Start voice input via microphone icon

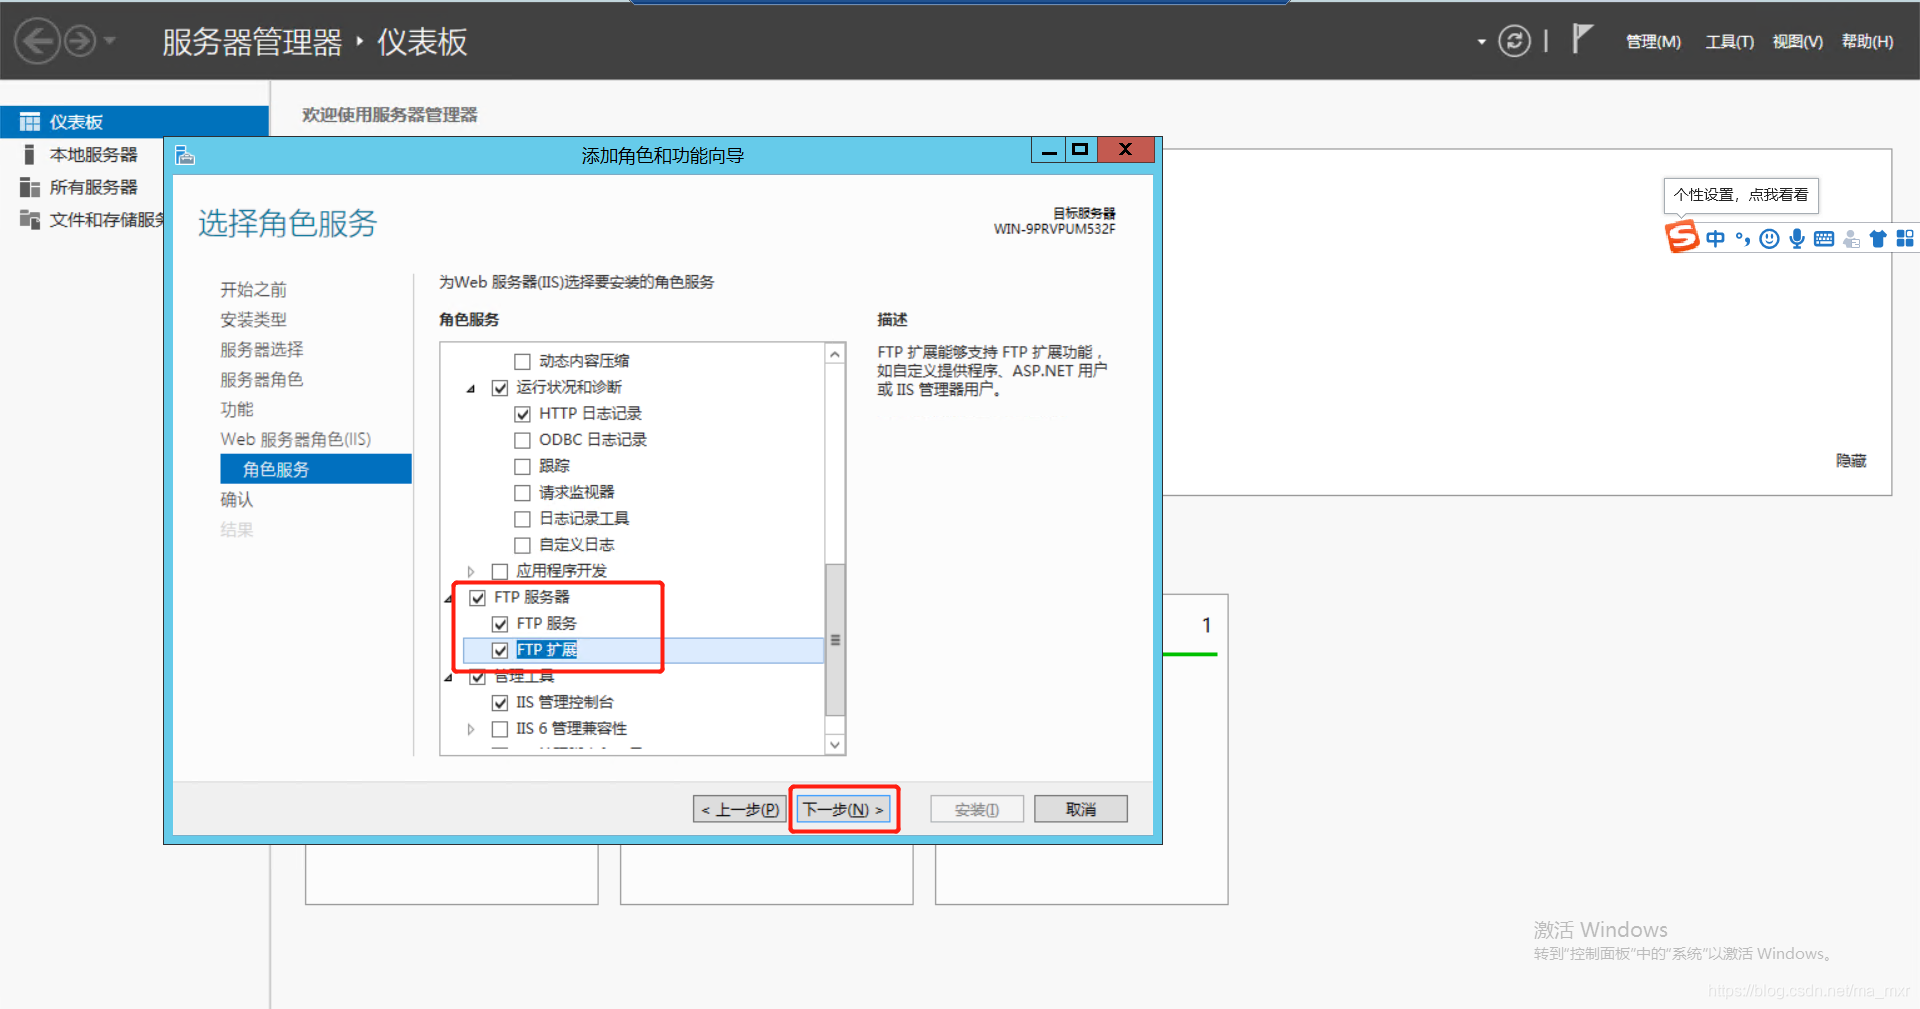pos(1796,238)
